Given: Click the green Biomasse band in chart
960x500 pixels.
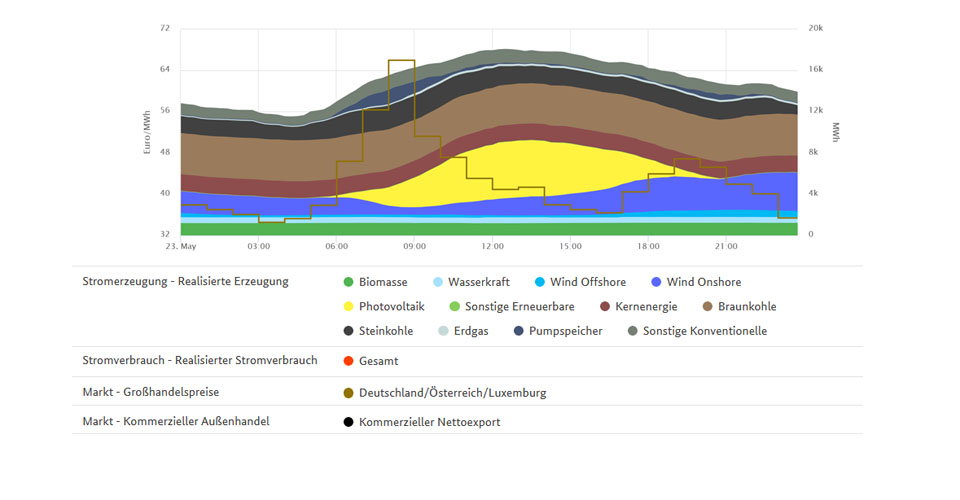Looking at the screenshot, I should [489, 229].
